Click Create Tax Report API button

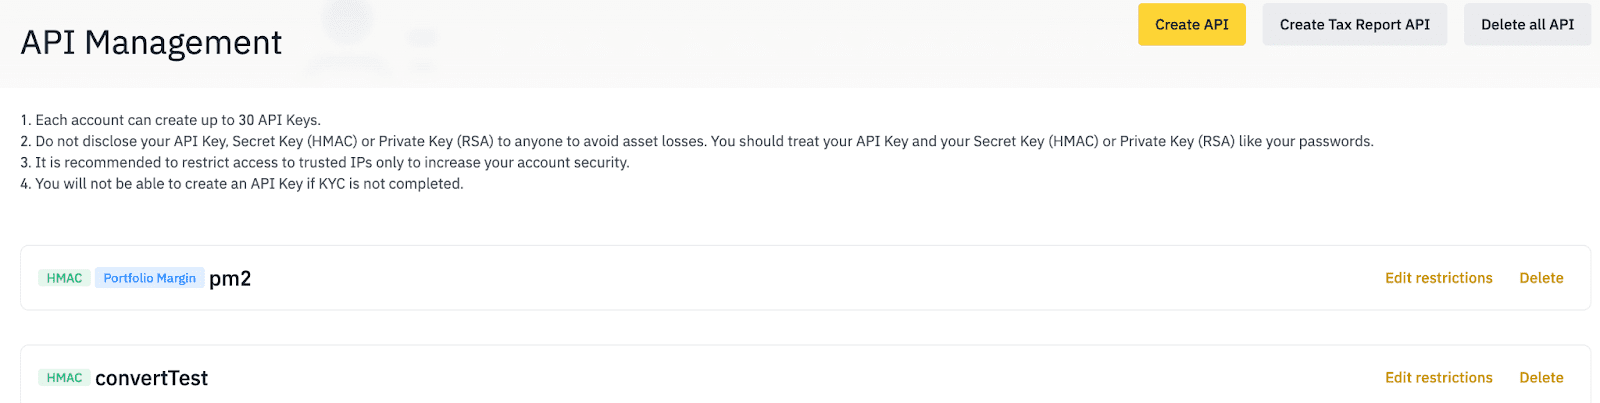coord(1354,25)
